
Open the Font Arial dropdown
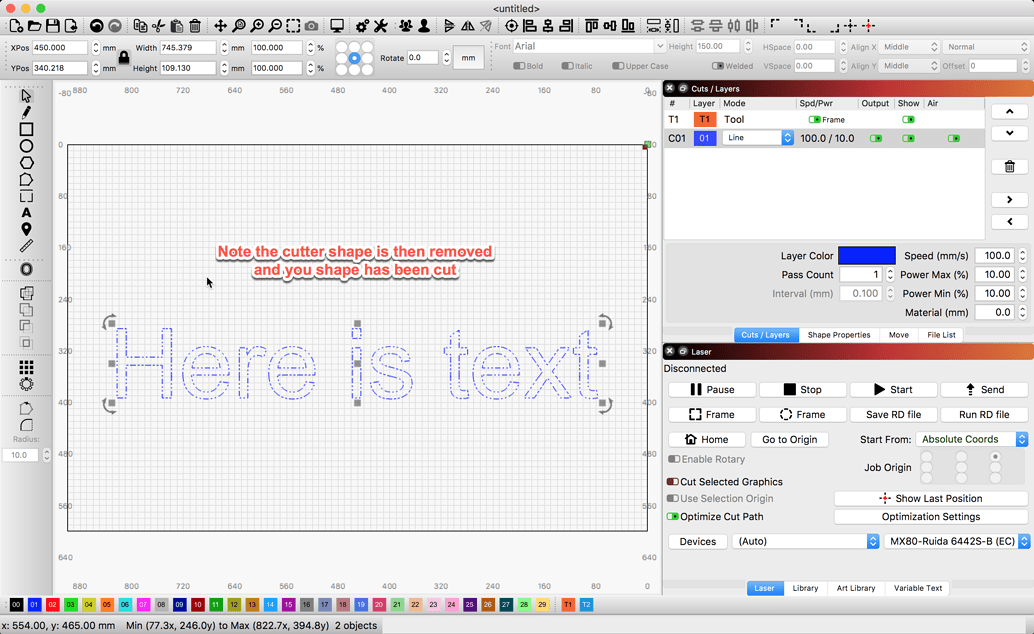(x=589, y=46)
